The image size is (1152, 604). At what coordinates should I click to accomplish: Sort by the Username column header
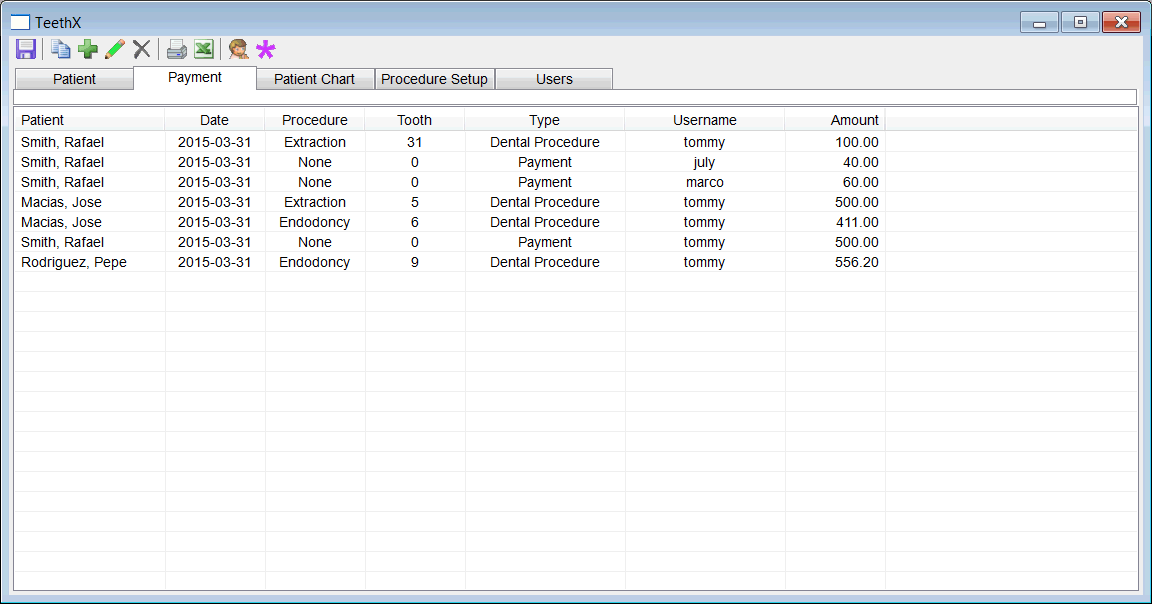click(x=705, y=120)
